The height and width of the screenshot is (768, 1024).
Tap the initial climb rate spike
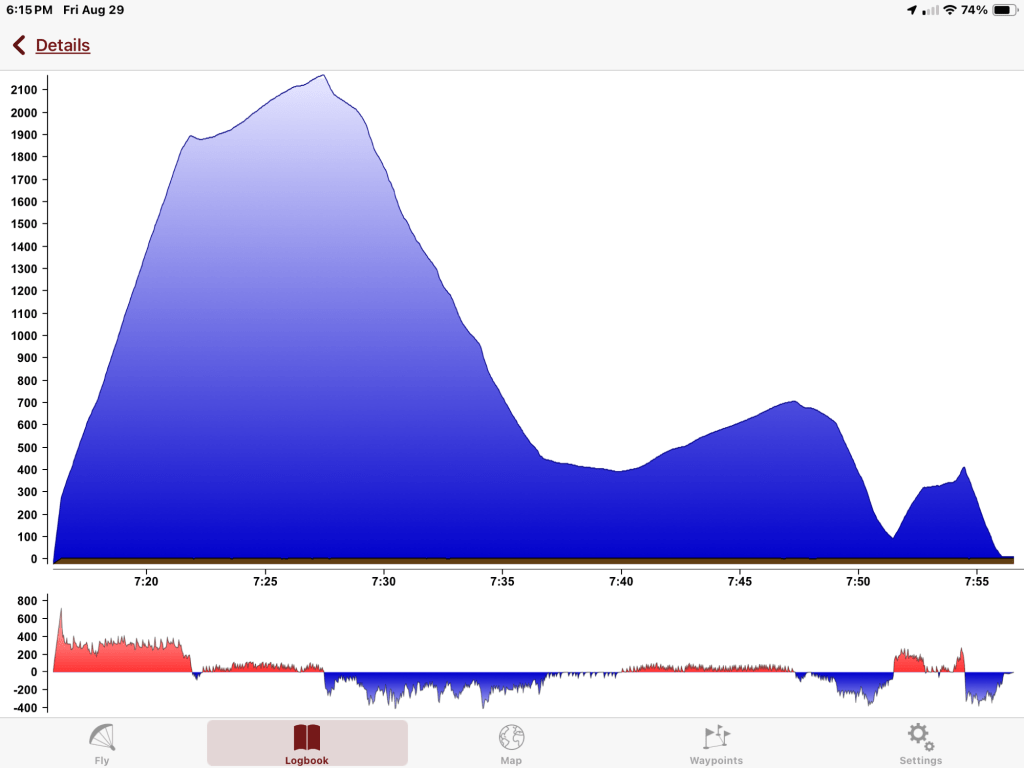click(x=61, y=612)
